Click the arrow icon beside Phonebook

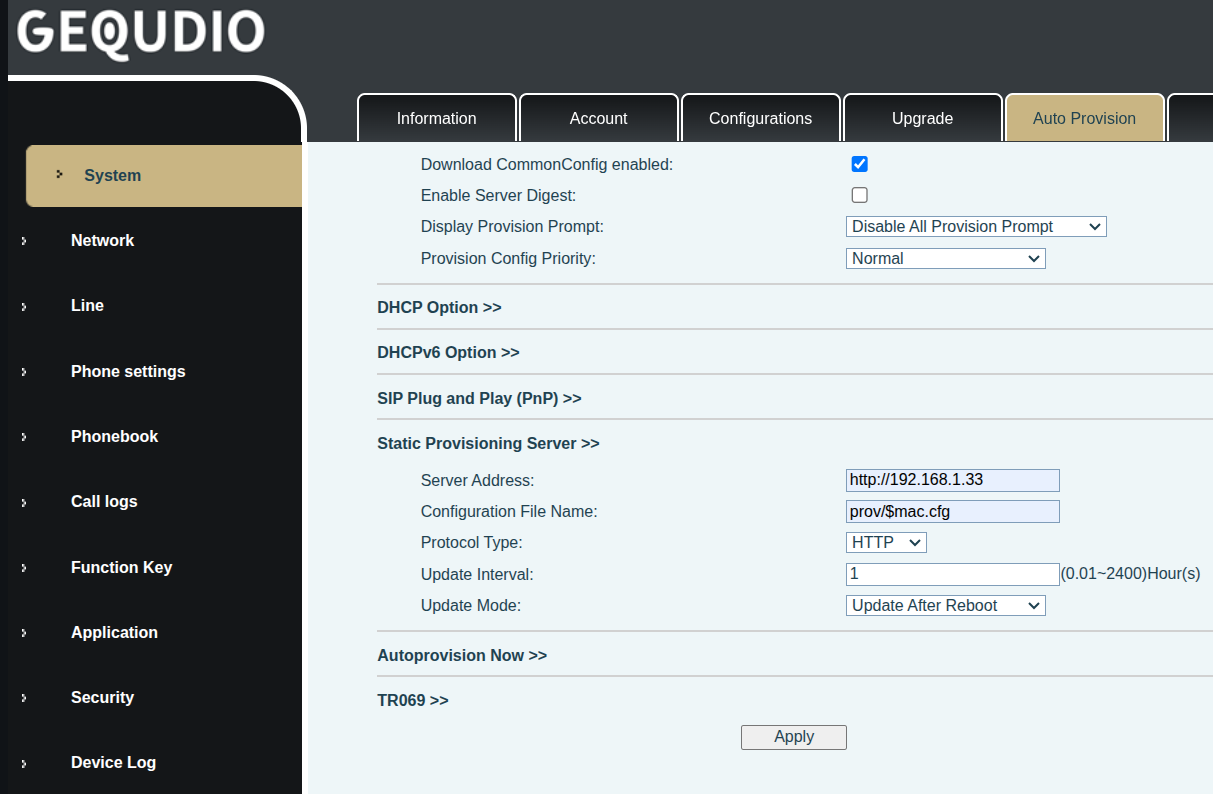pyautogui.click(x=24, y=437)
